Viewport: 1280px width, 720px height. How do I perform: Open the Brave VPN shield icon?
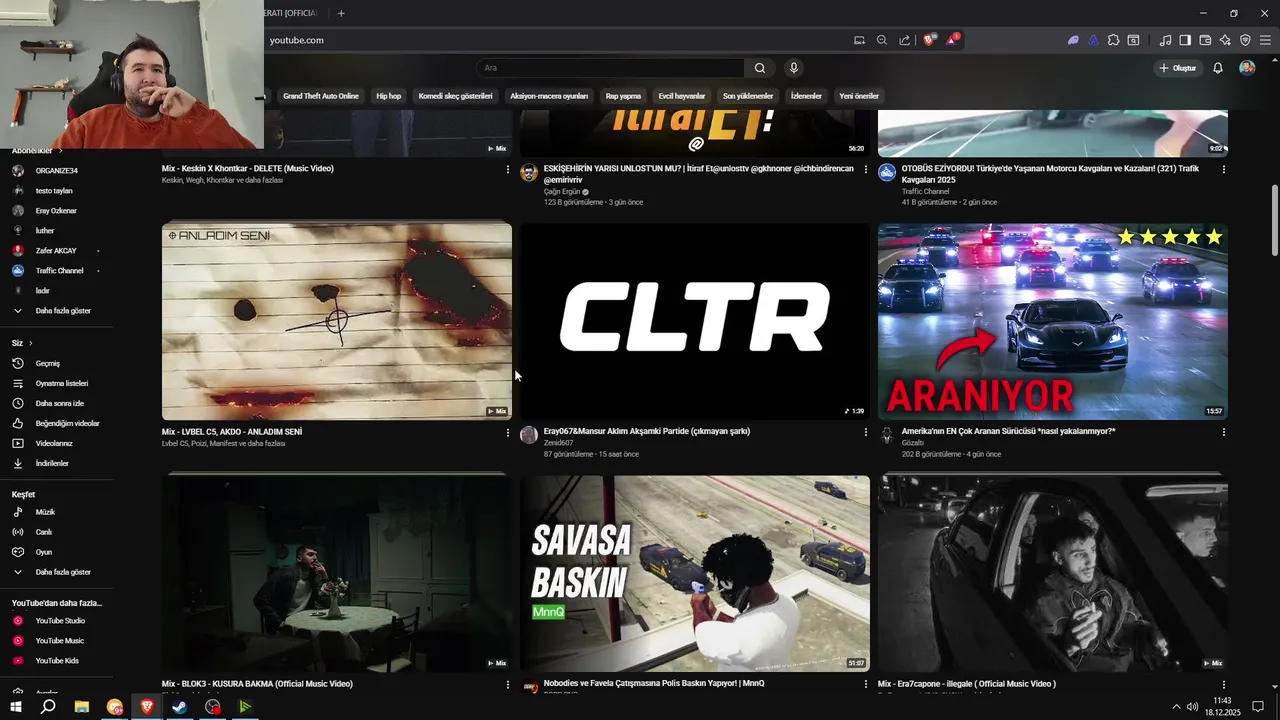coord(1245,40)
